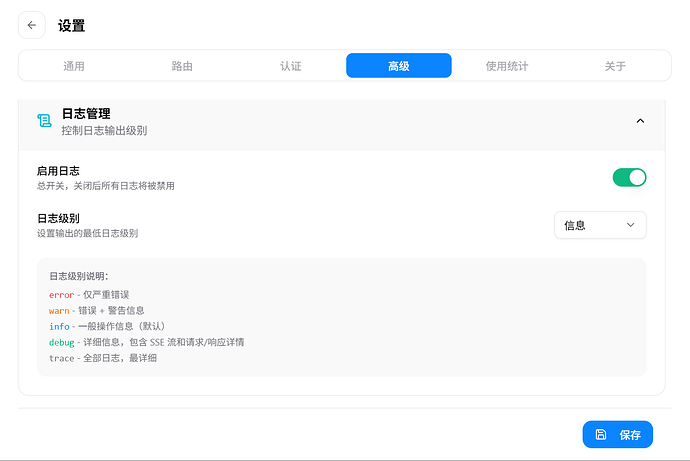The image size is (690, 461).
Task: Click the orange warn level label
Action: point(59,311)
